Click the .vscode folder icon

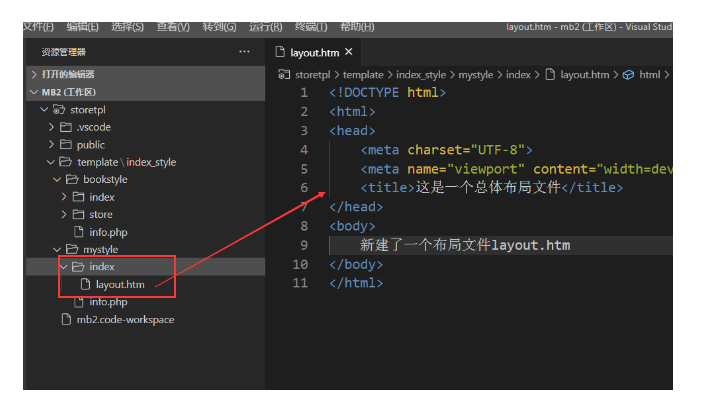[66, 127]
